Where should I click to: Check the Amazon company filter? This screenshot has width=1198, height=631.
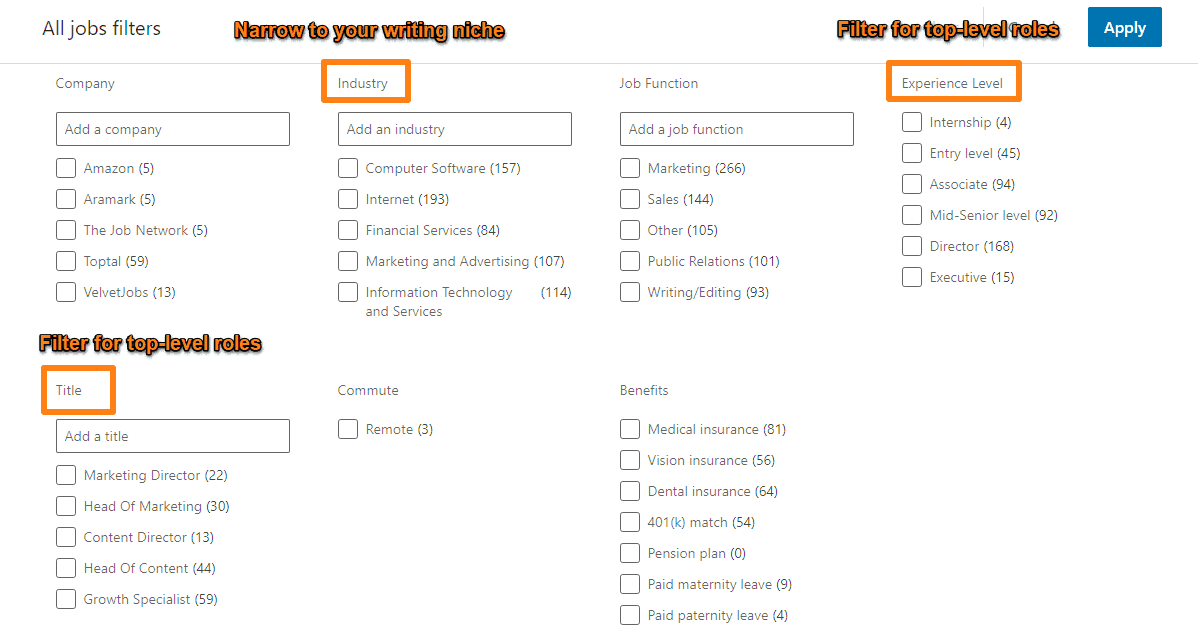(66, 168)
